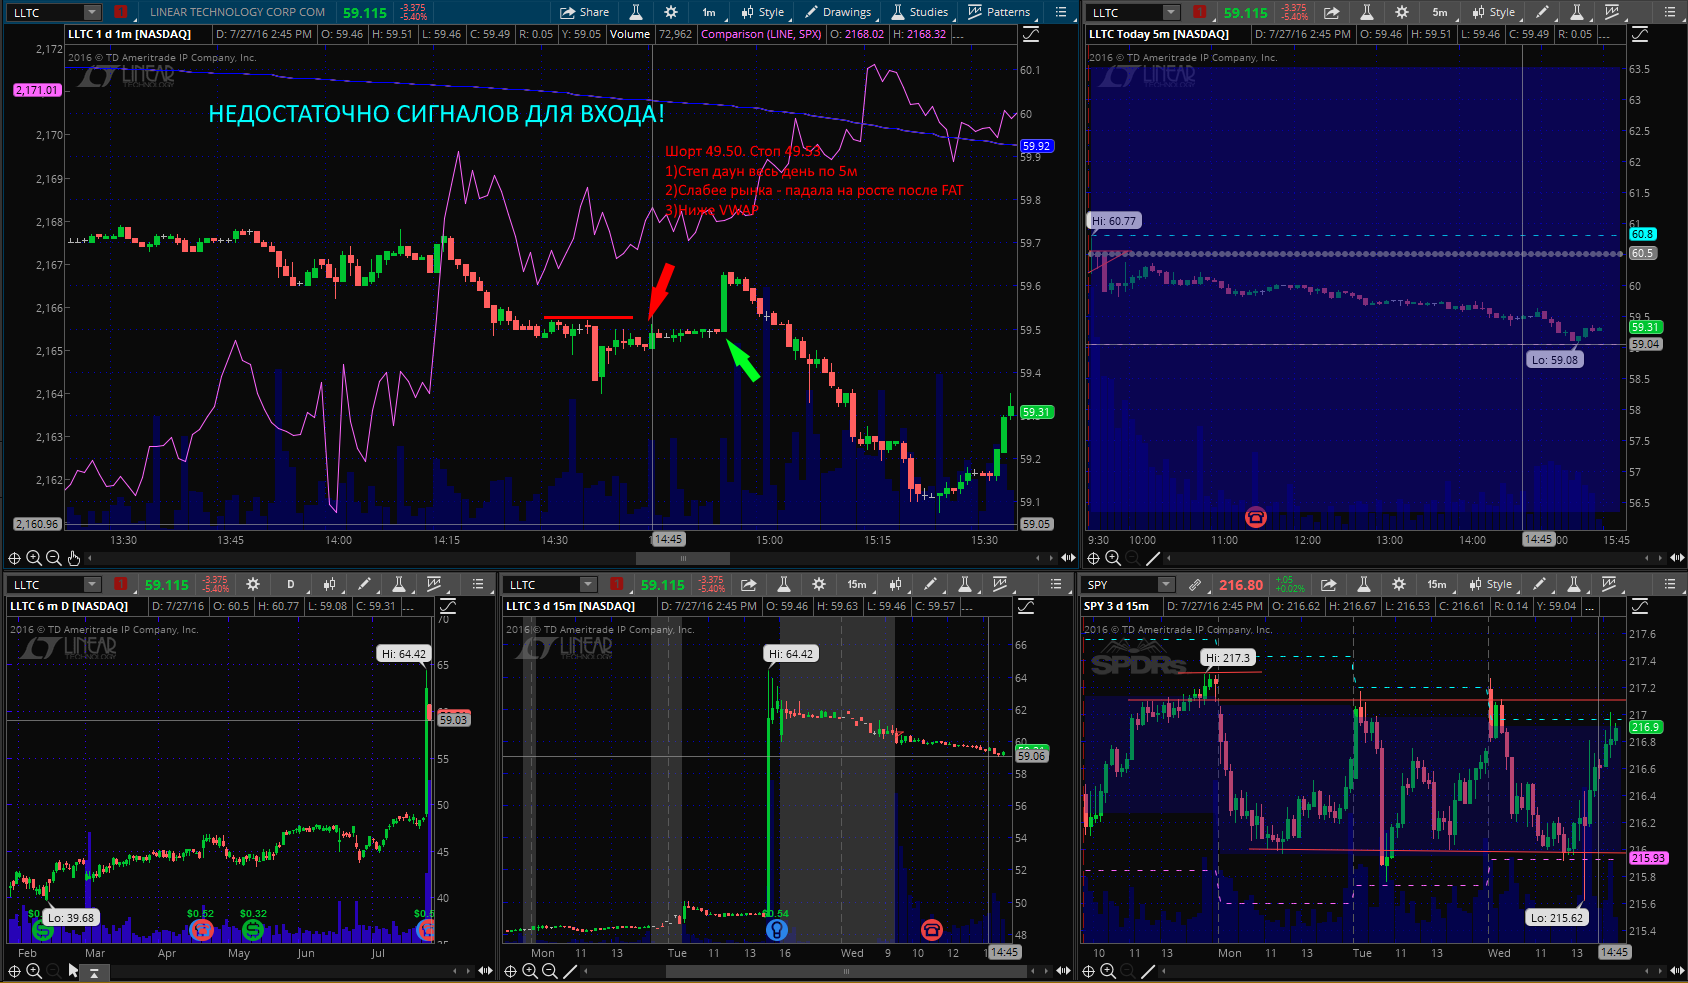Screen dimensions: 1688x983
Task: Expand SPY symbol dropdown
Action: [x=1165, y=584]
